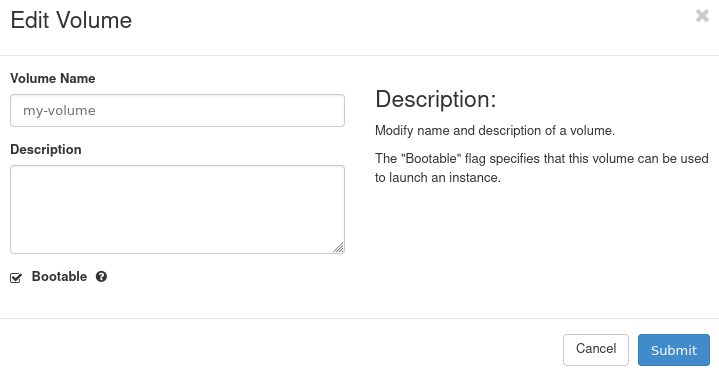Cancel editing the volume
Image resolution: width=719 pixels, height=375 pixels.
click(x=596, y=349)
